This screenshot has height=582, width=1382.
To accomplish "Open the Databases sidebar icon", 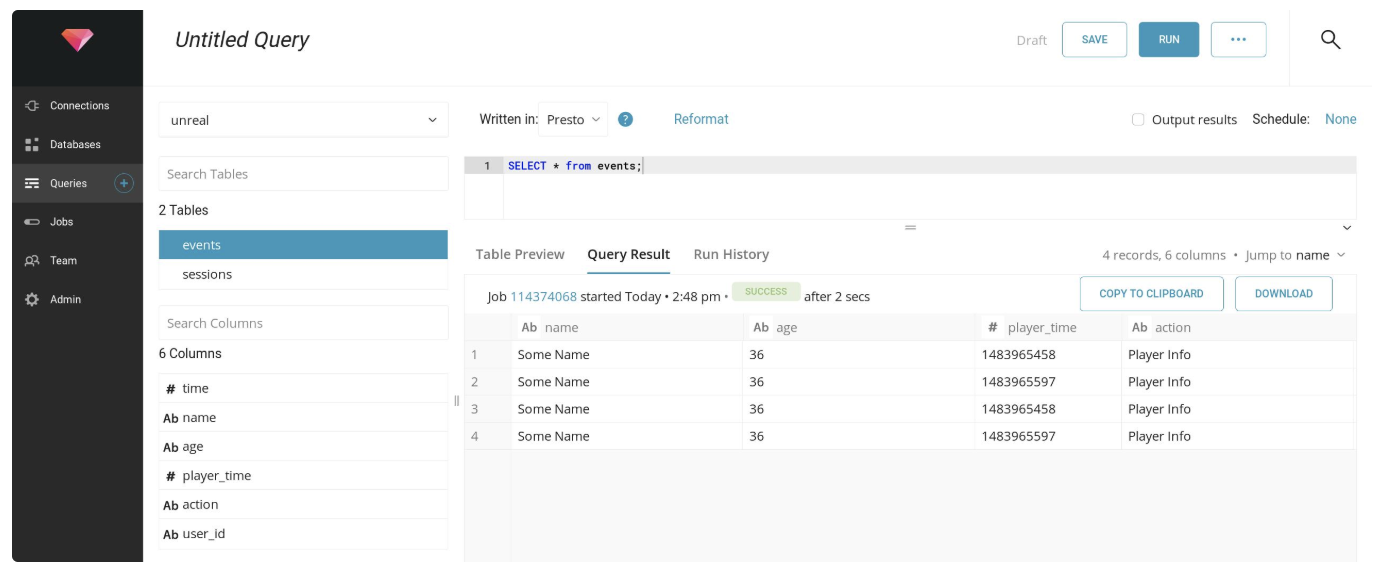I will pos(32,145).
